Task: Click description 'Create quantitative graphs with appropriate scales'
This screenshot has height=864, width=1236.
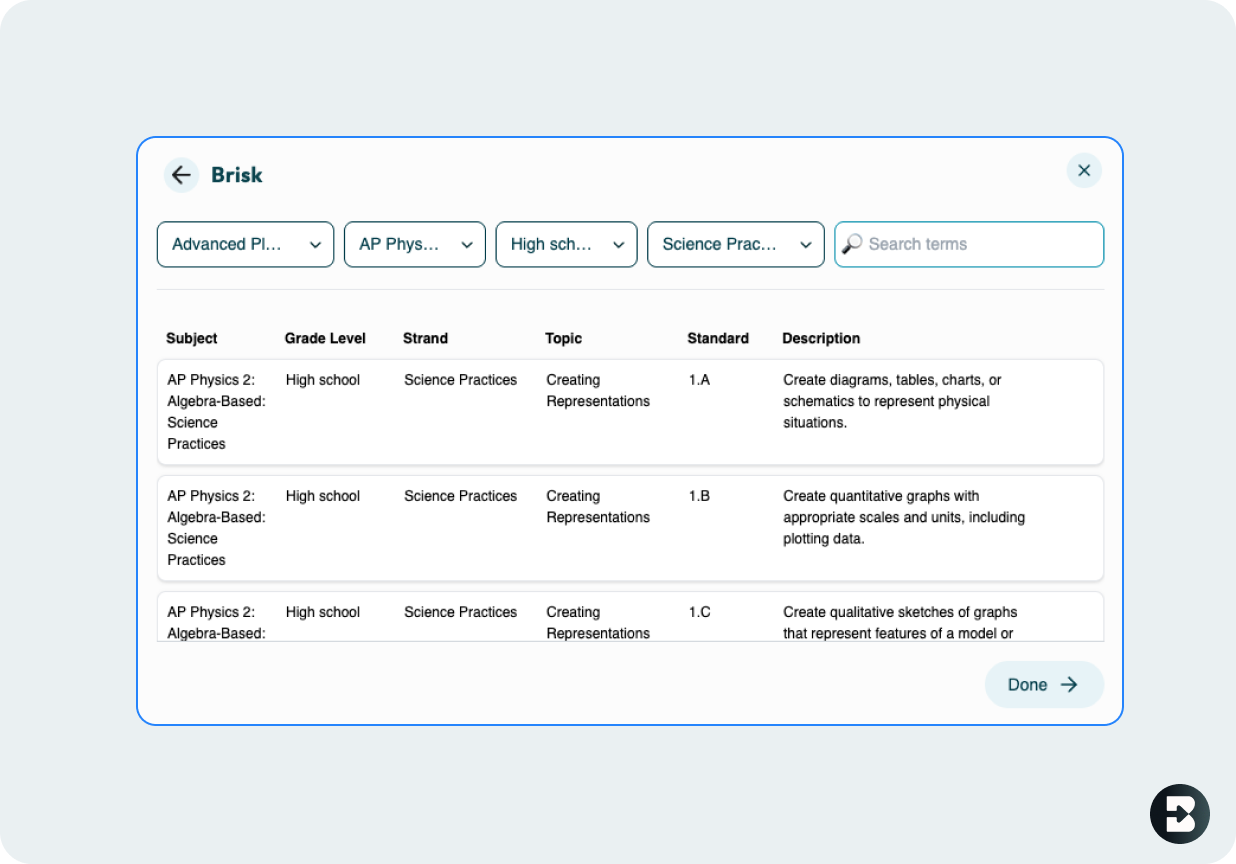Action: (x=904, y=517)
